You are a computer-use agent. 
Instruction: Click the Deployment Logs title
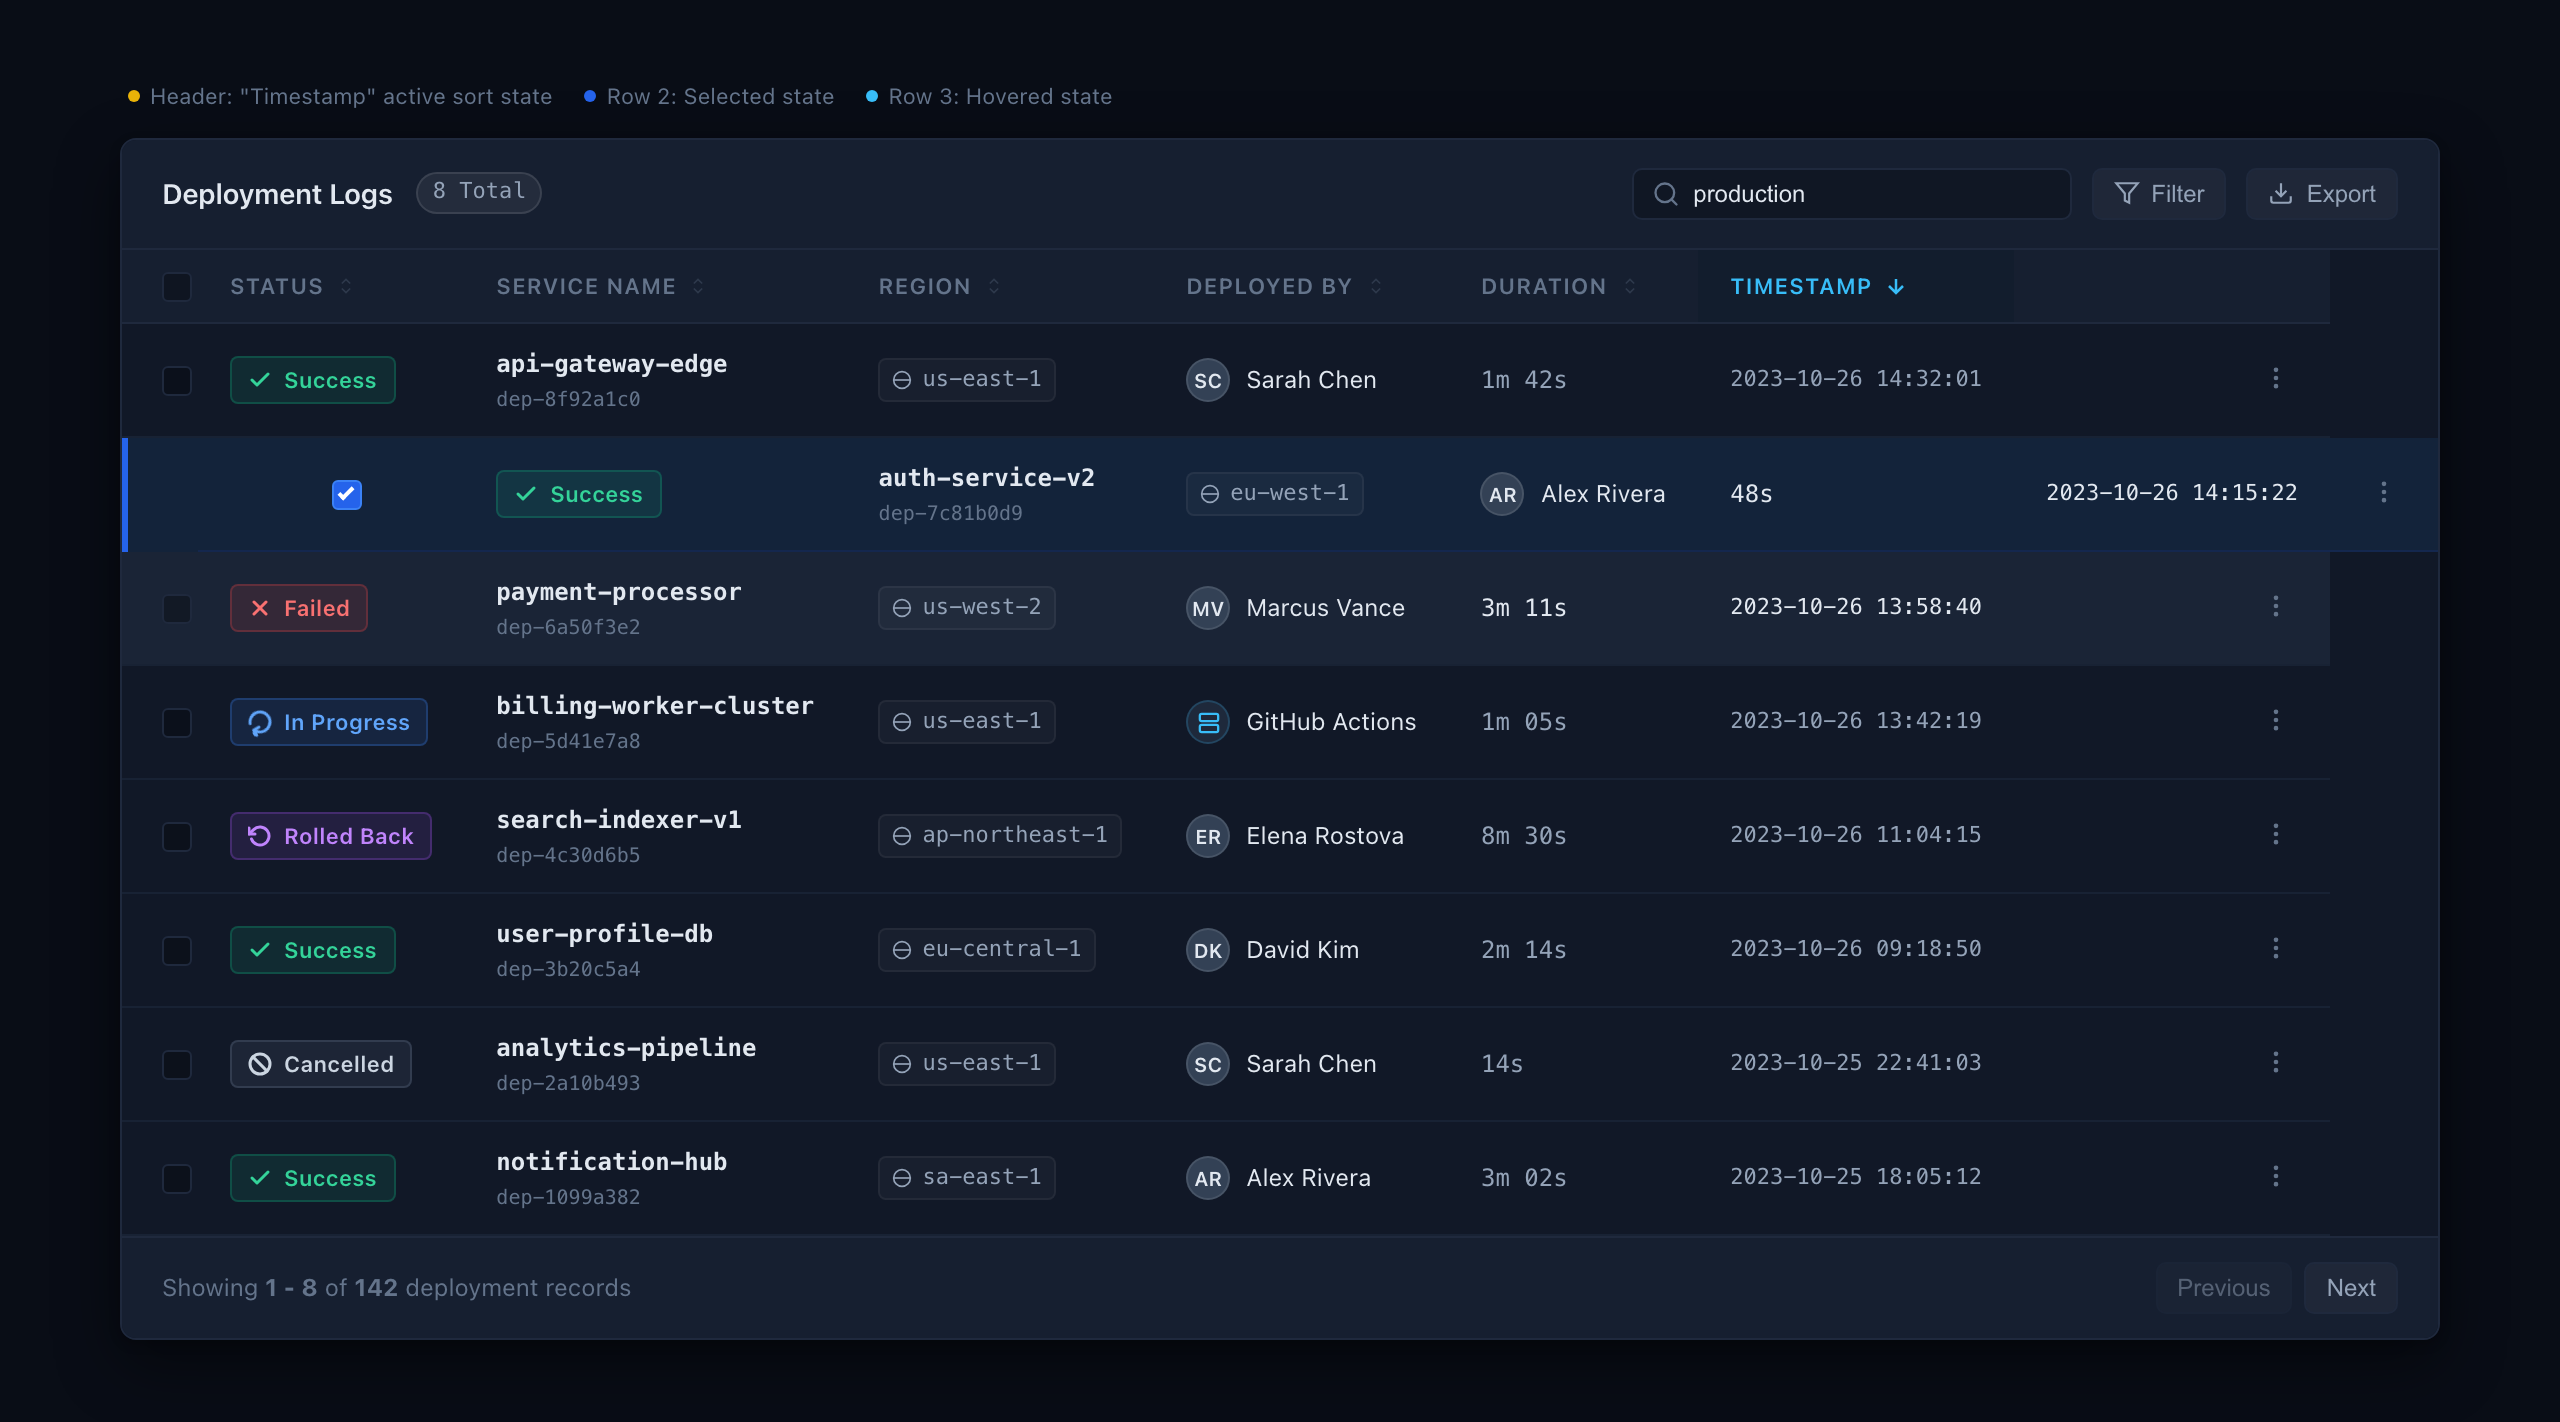277,194
